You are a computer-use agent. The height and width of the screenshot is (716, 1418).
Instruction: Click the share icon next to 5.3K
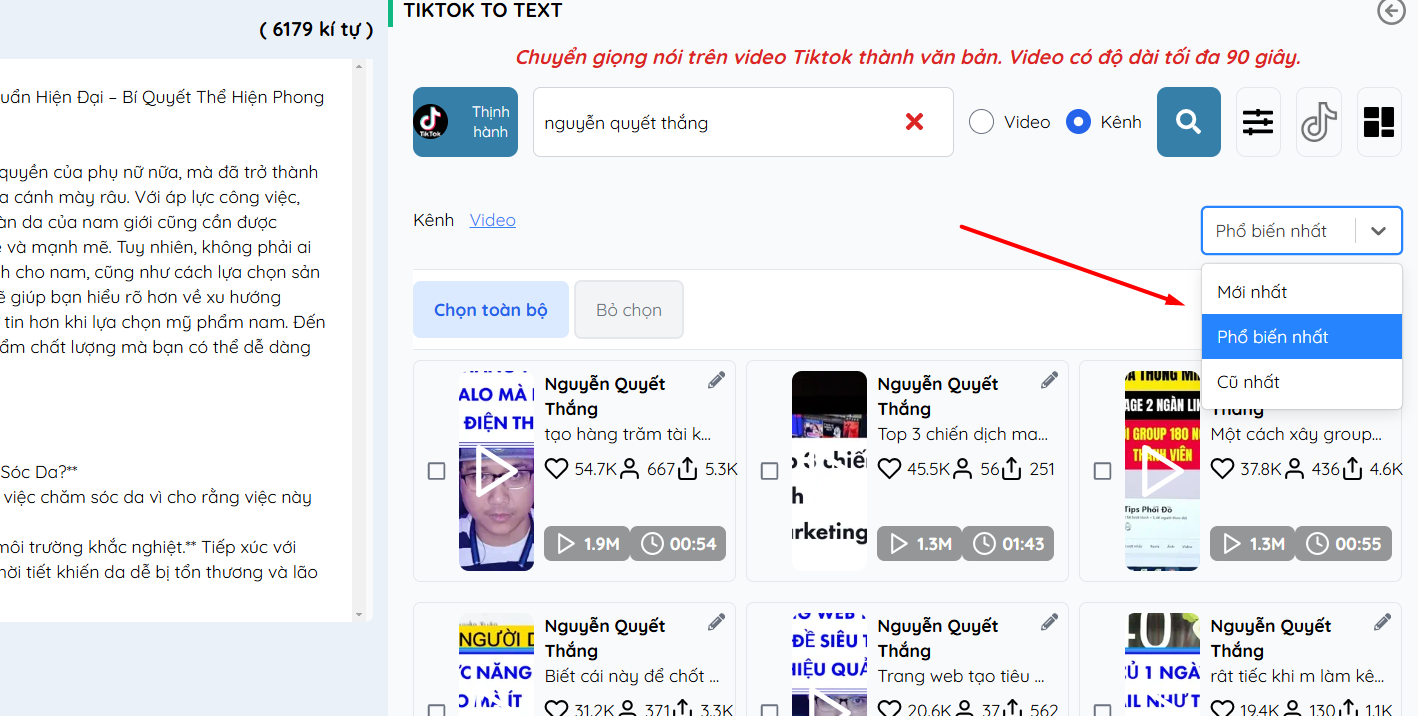pos(688,468)
